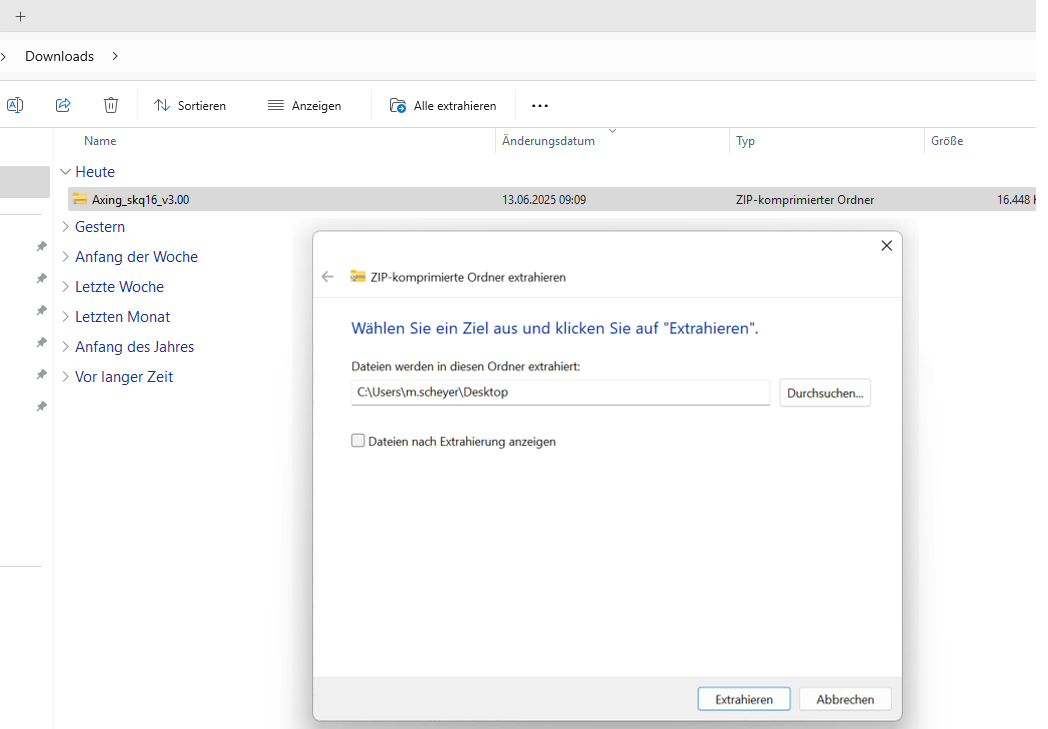The image size is (1048, 729).
Task: Close the extract dialog with X
Action: coord(887,246)
